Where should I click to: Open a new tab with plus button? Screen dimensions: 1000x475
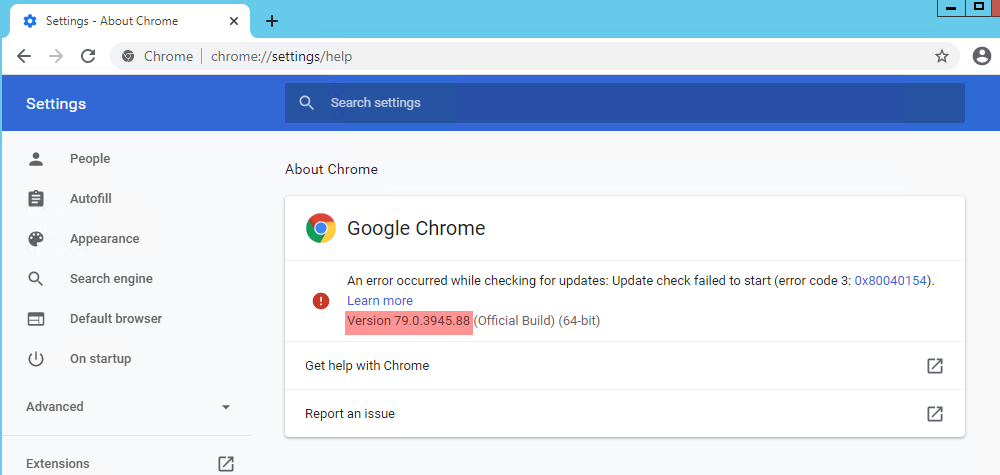[272, 21]
